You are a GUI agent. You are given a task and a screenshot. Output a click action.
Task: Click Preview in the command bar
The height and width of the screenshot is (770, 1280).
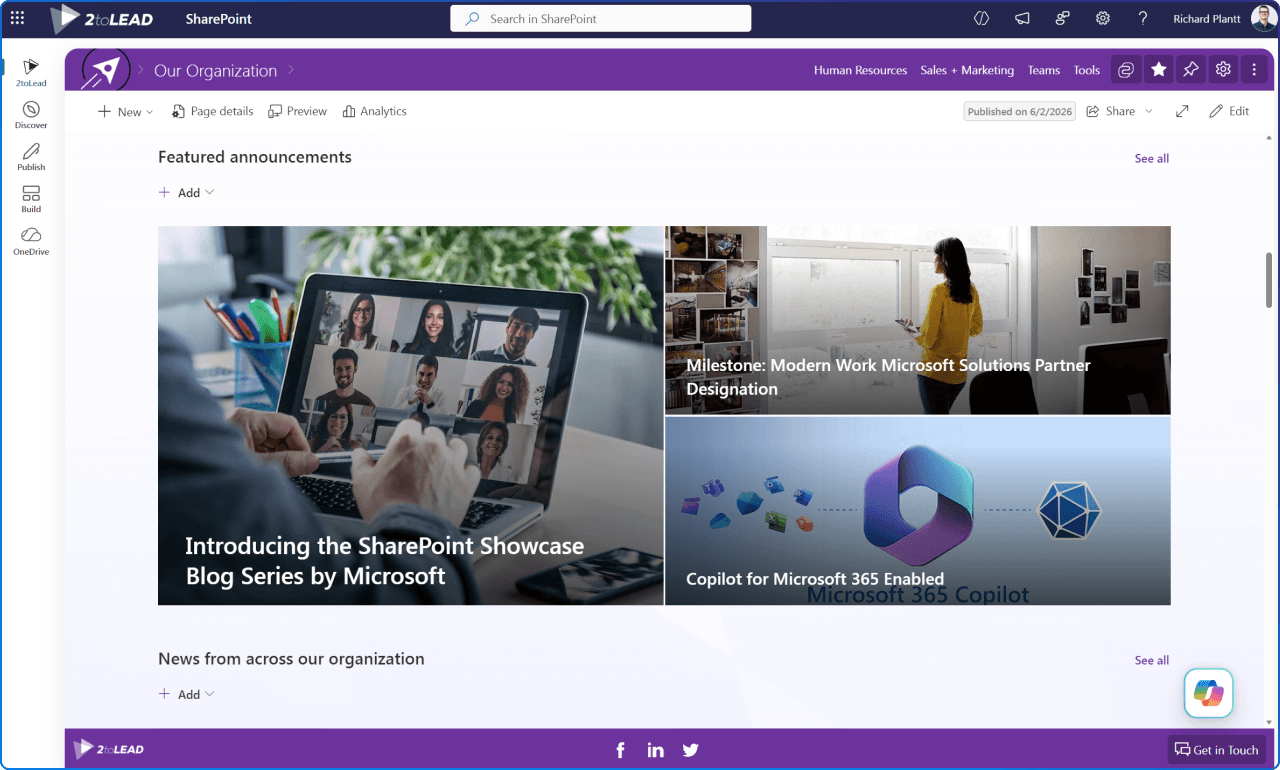pyautogui.click(x=297, y=111)
